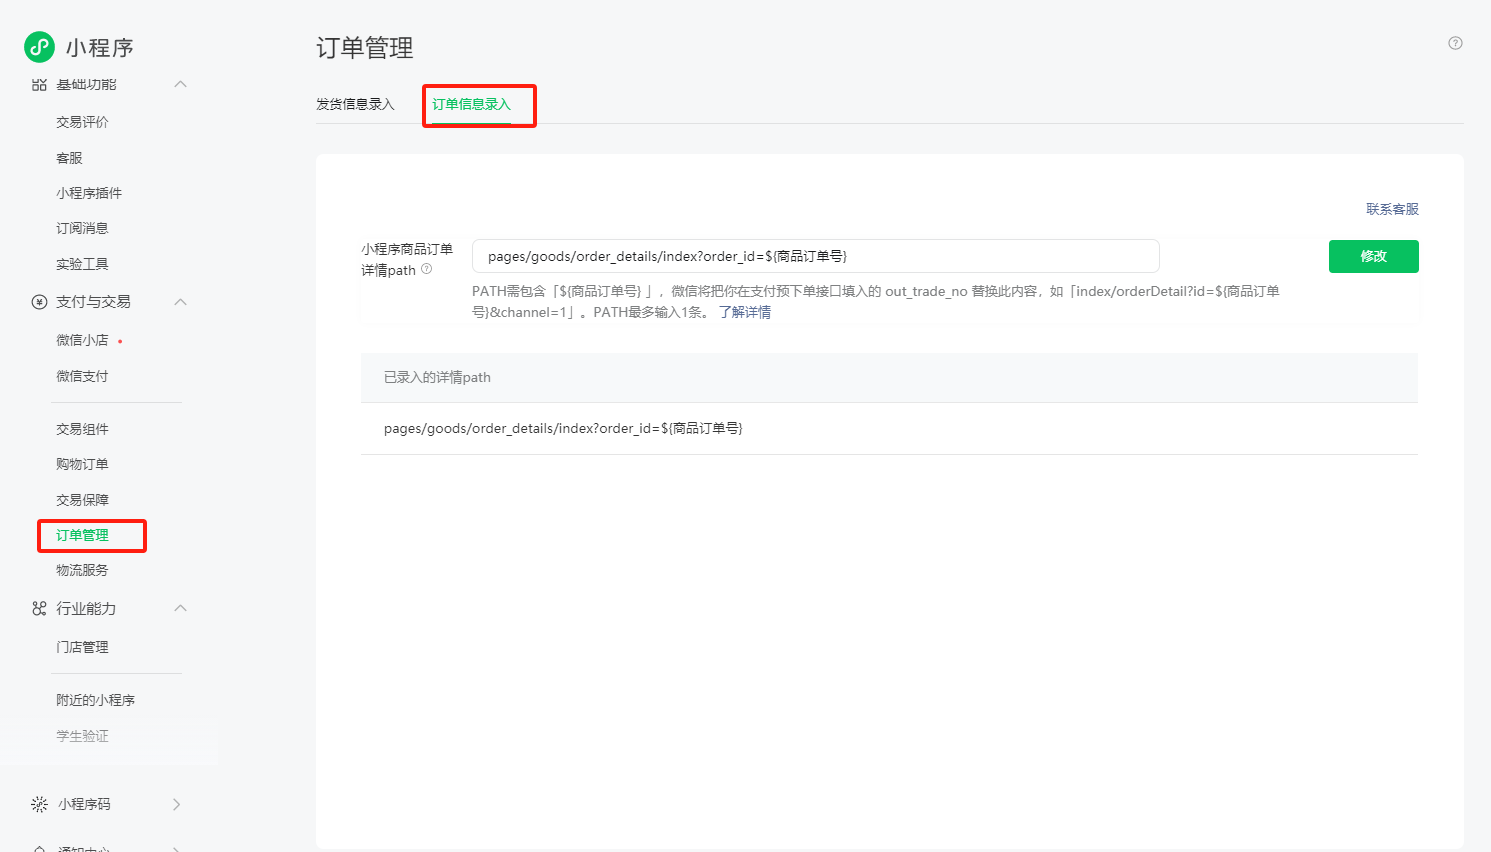Open 客服 in the sidebar
The image size is (1491, 852).
(x=69, y=158)
